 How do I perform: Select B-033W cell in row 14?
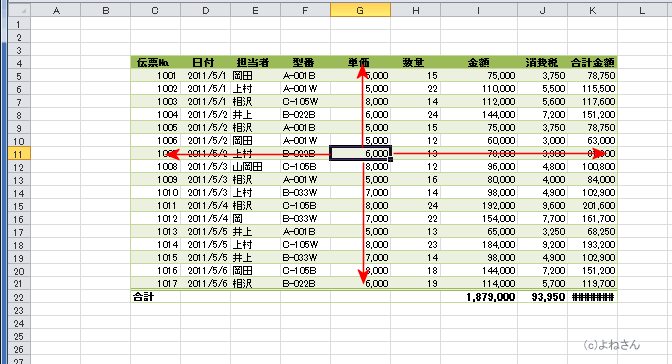[305, 193]
